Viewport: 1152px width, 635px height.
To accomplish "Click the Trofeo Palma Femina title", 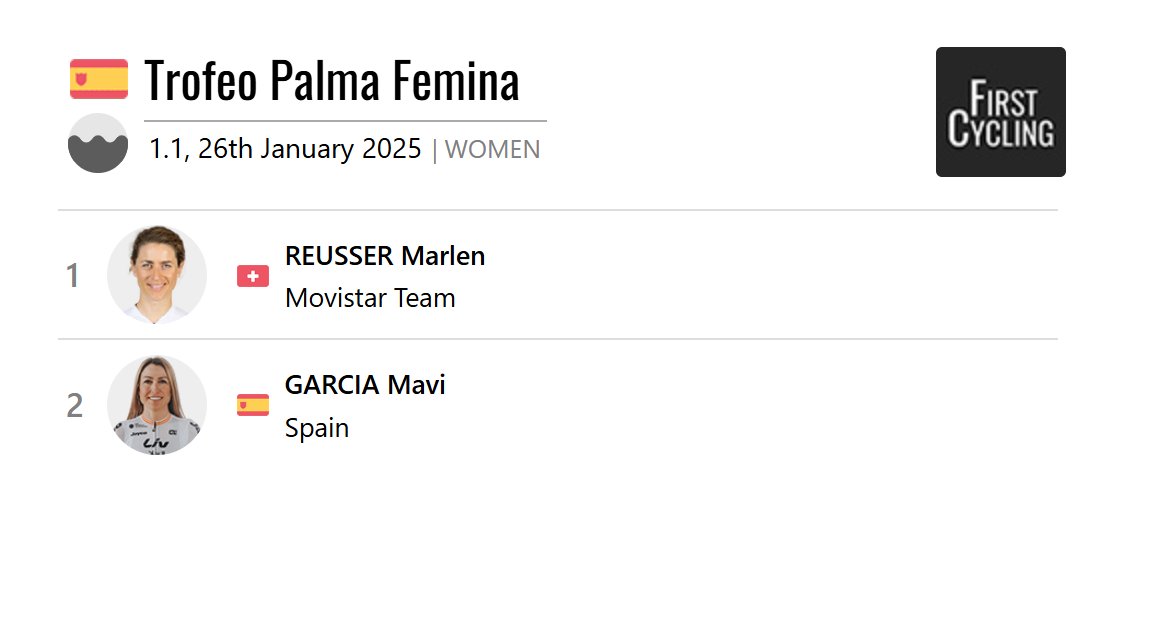I will tap(332, 80).
